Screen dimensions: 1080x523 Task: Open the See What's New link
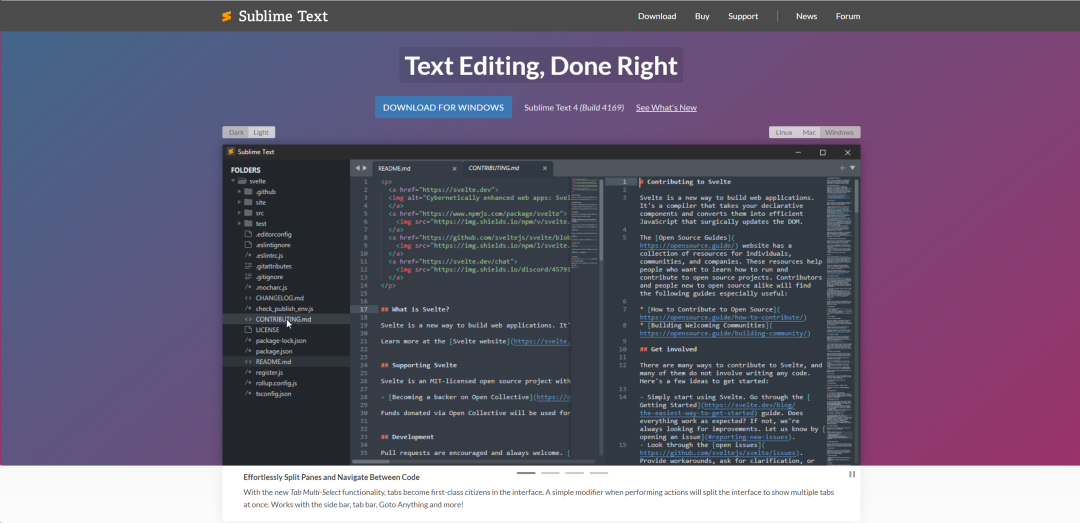666,107
